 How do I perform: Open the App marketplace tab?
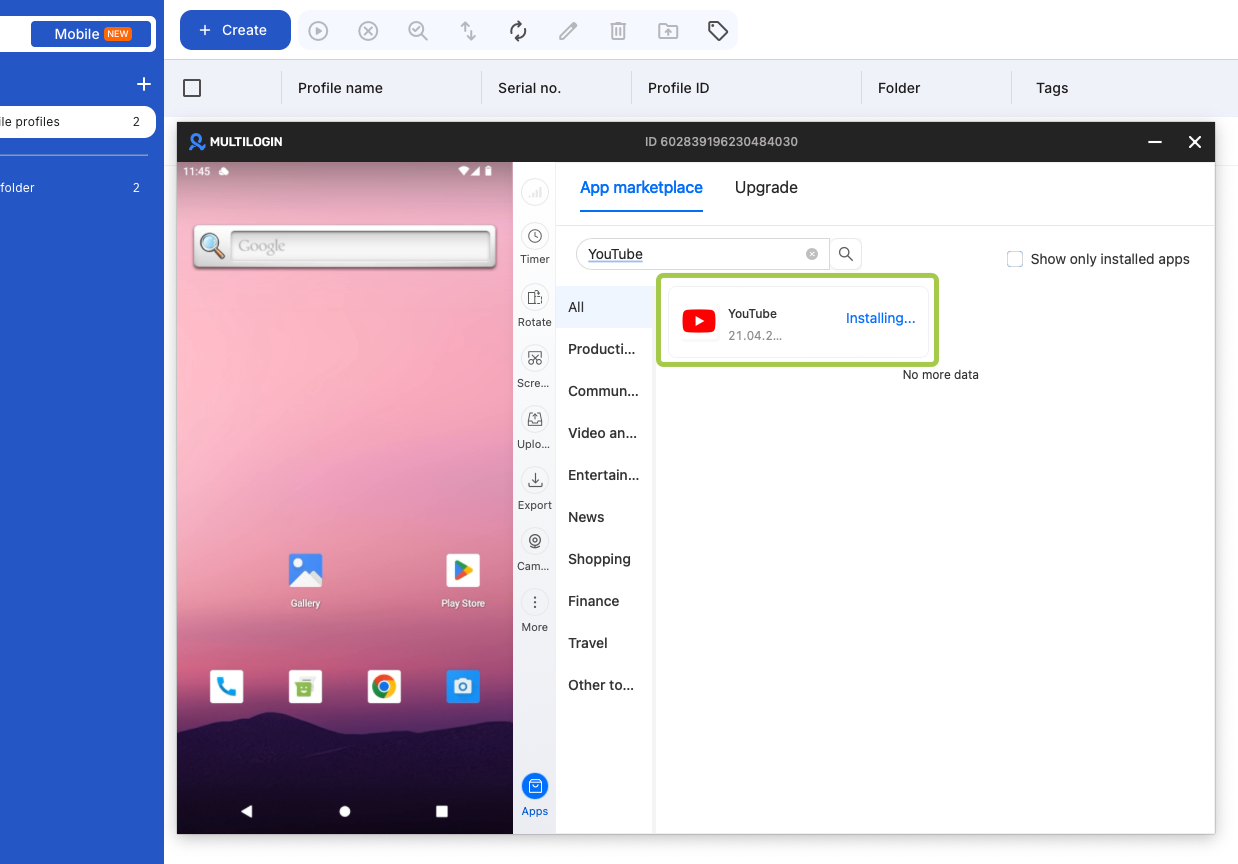tap(641, 187)
